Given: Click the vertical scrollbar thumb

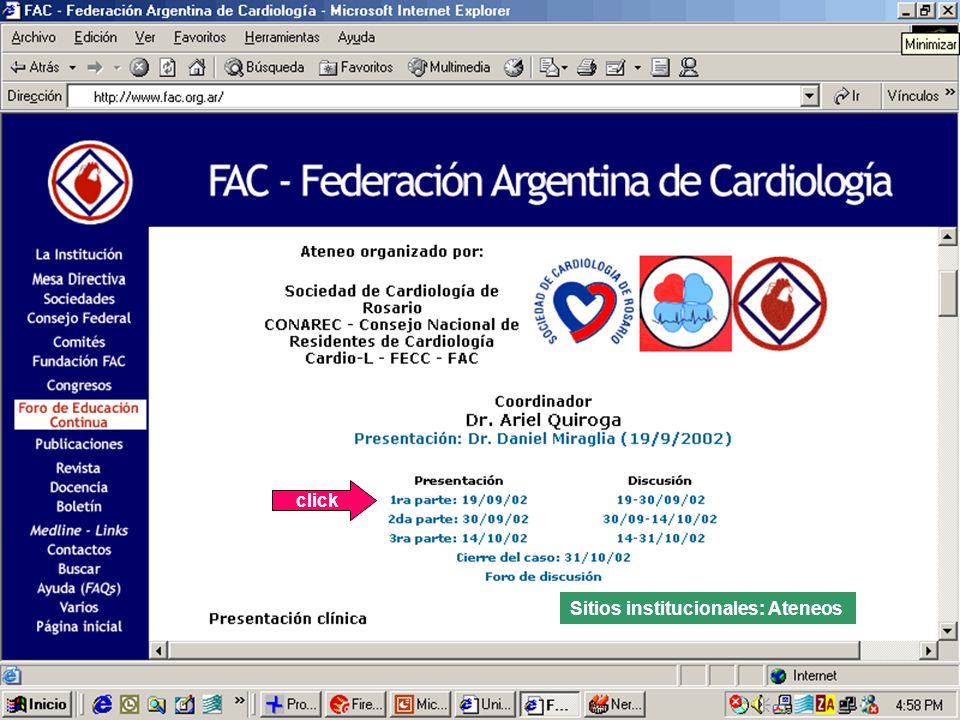Looking at the screenshot, I should click(947, 292).
